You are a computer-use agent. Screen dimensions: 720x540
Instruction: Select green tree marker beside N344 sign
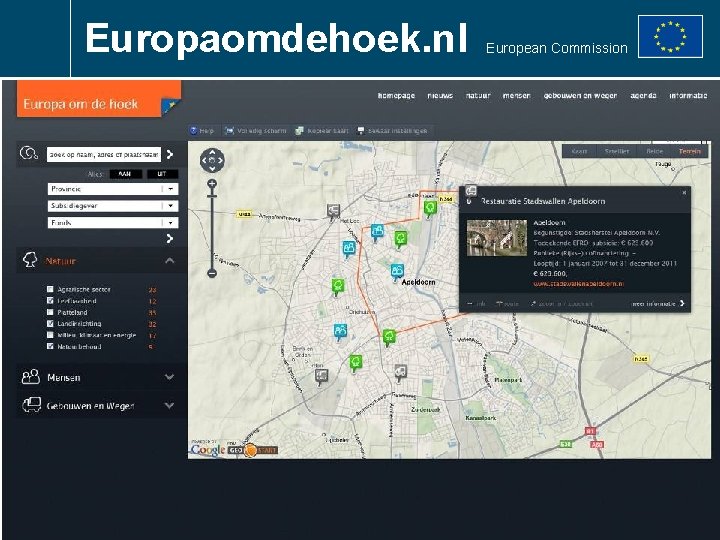[x=430, y=209]
